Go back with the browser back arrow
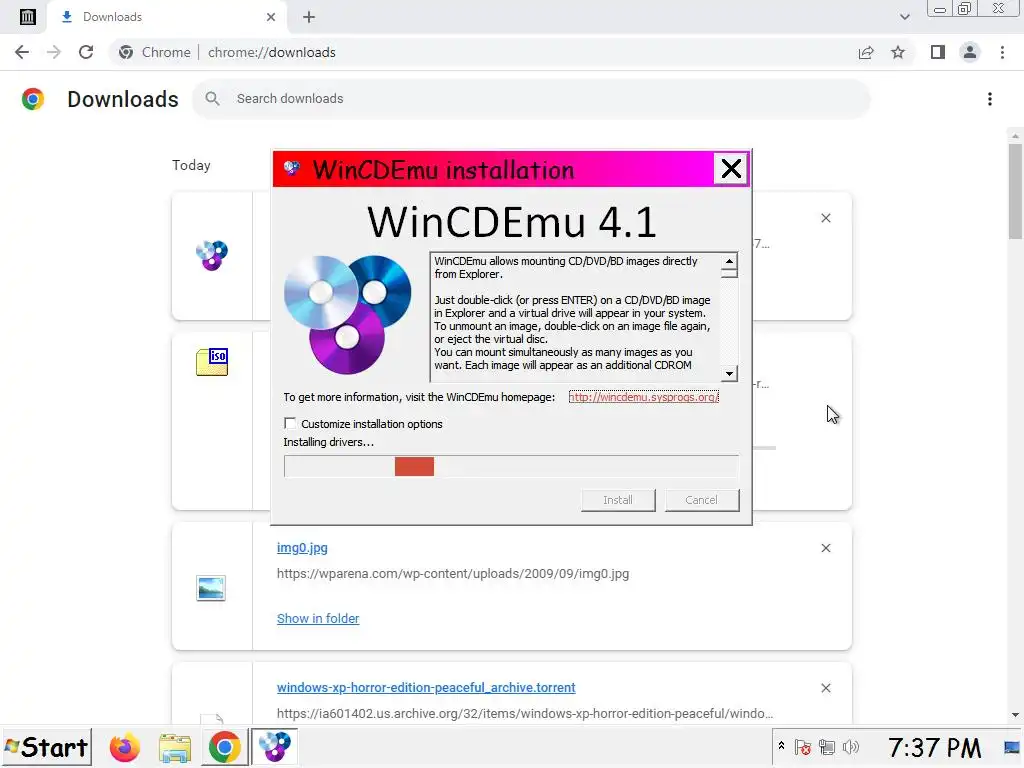 22,52
